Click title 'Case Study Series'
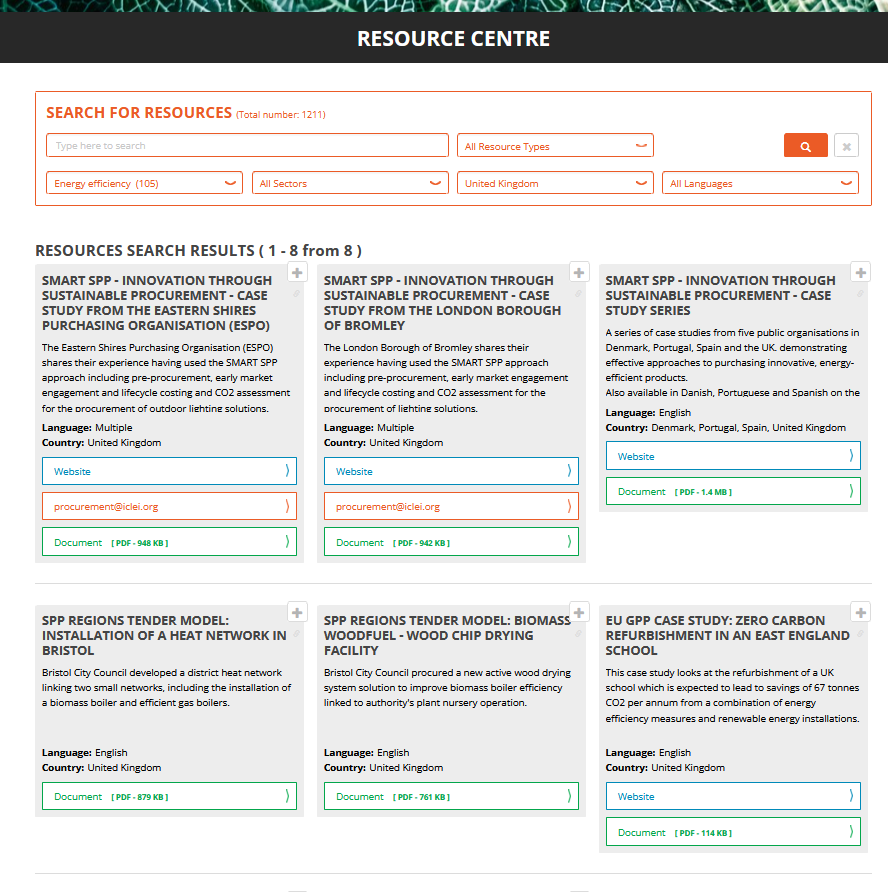This screenshot has width=888, height=892. [720, 295]
